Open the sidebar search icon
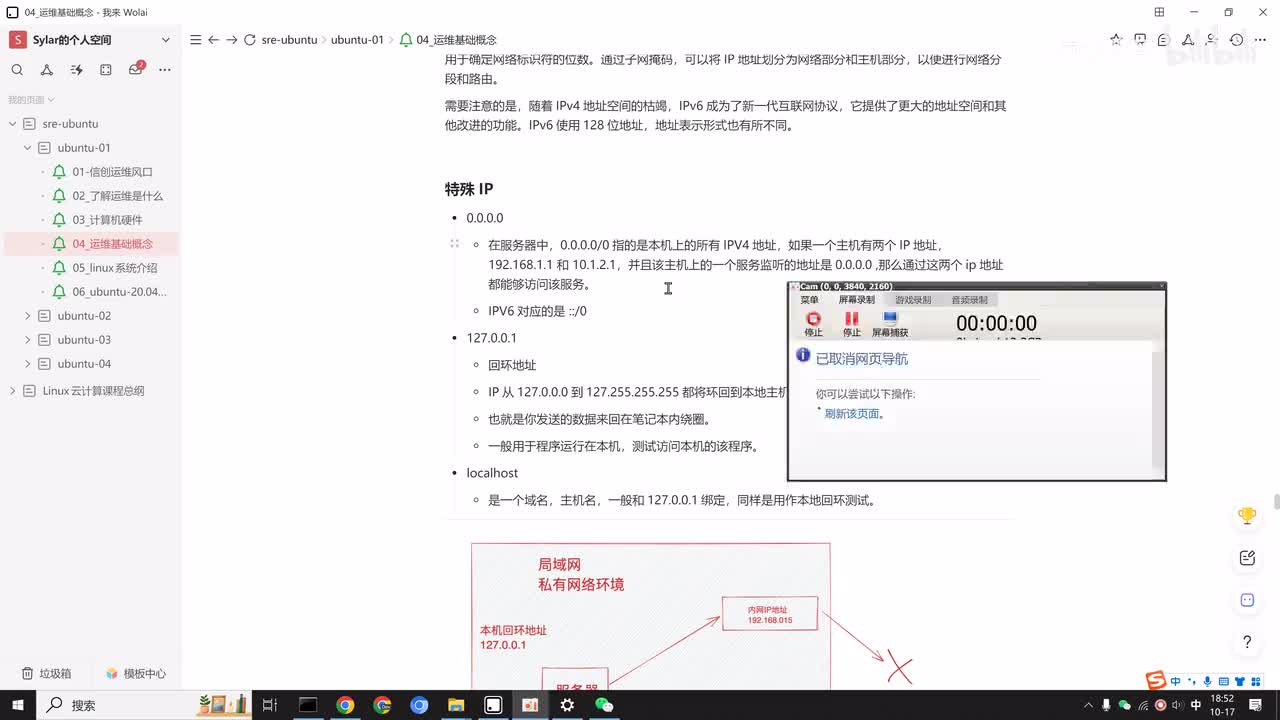The image size is (1280, 720). pos(17,70)
